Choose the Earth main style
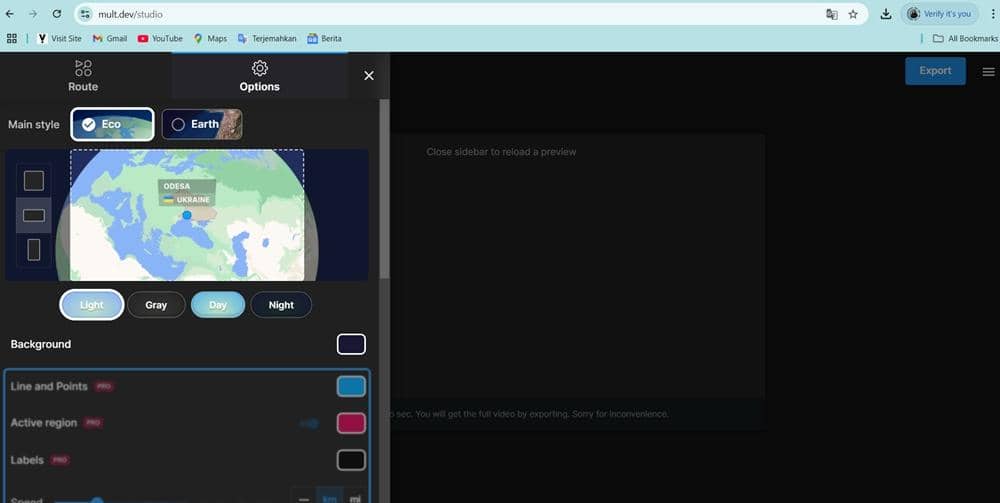Screen dimensions: 1000x503 (202, 124)
